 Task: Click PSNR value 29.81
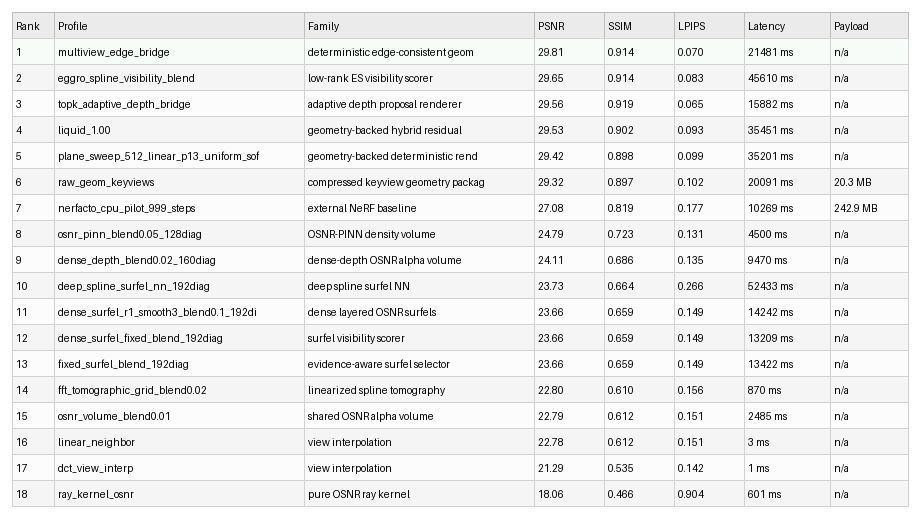tap(550, 52)
